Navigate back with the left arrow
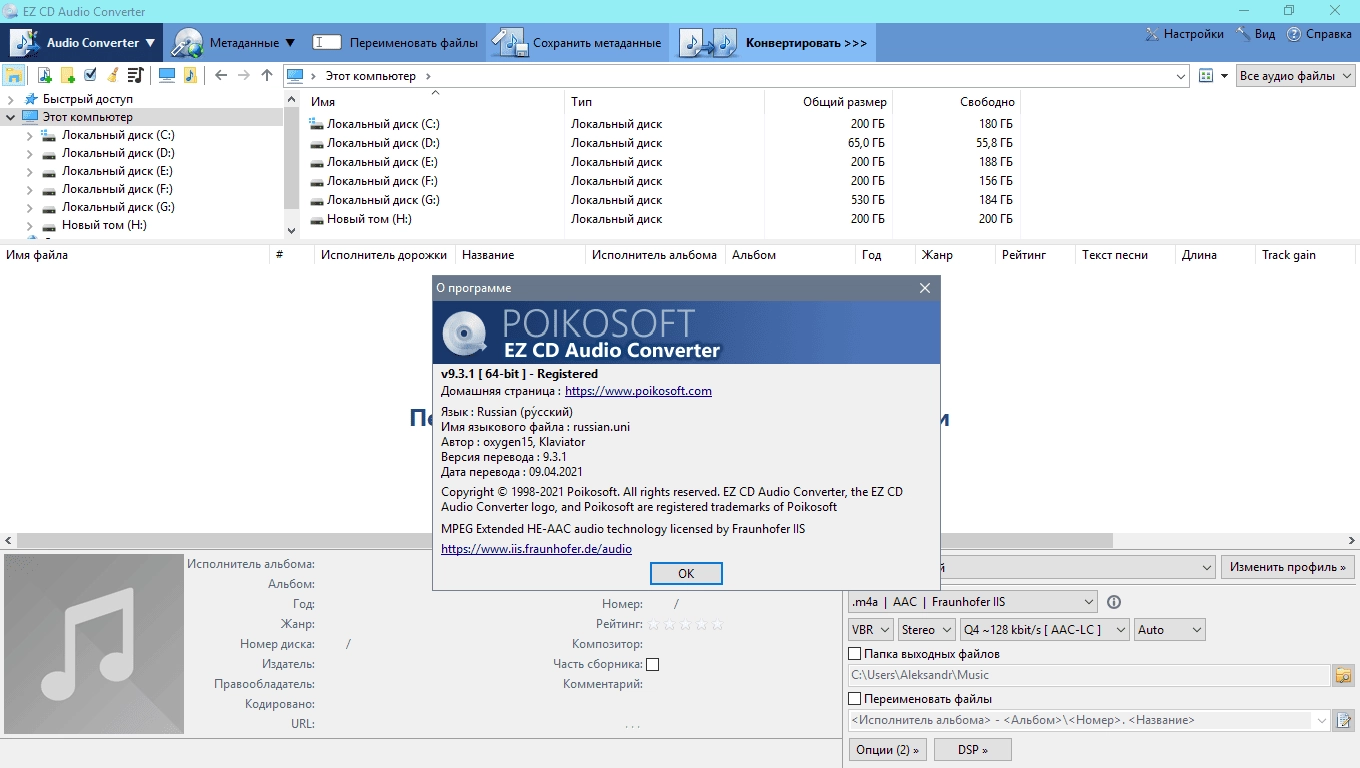Viewport: 1360px width, 768px height. point(221,75)
